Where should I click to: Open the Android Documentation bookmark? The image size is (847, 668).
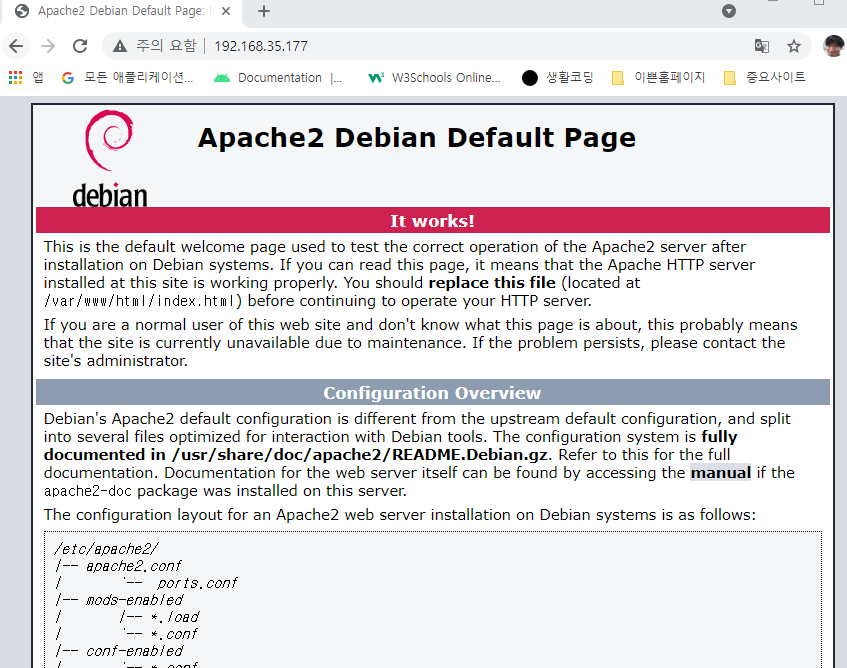point(278,78)
